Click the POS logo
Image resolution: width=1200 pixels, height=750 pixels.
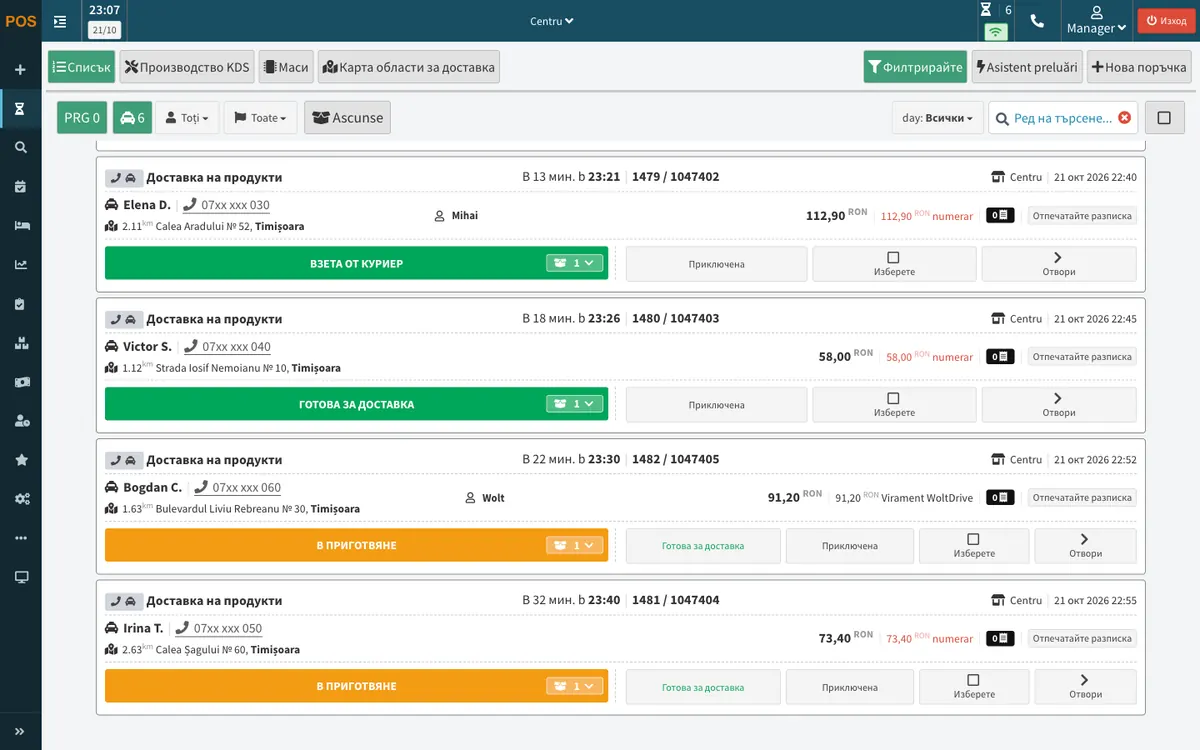pos(20,21)
